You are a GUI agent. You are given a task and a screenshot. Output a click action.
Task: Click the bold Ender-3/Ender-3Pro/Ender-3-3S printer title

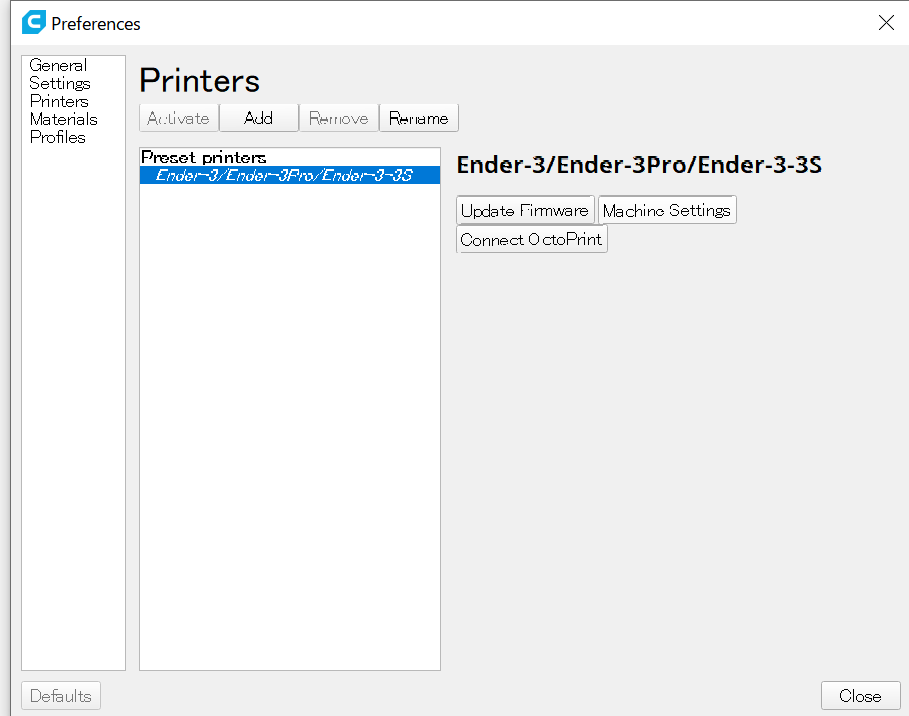point(639,165)
